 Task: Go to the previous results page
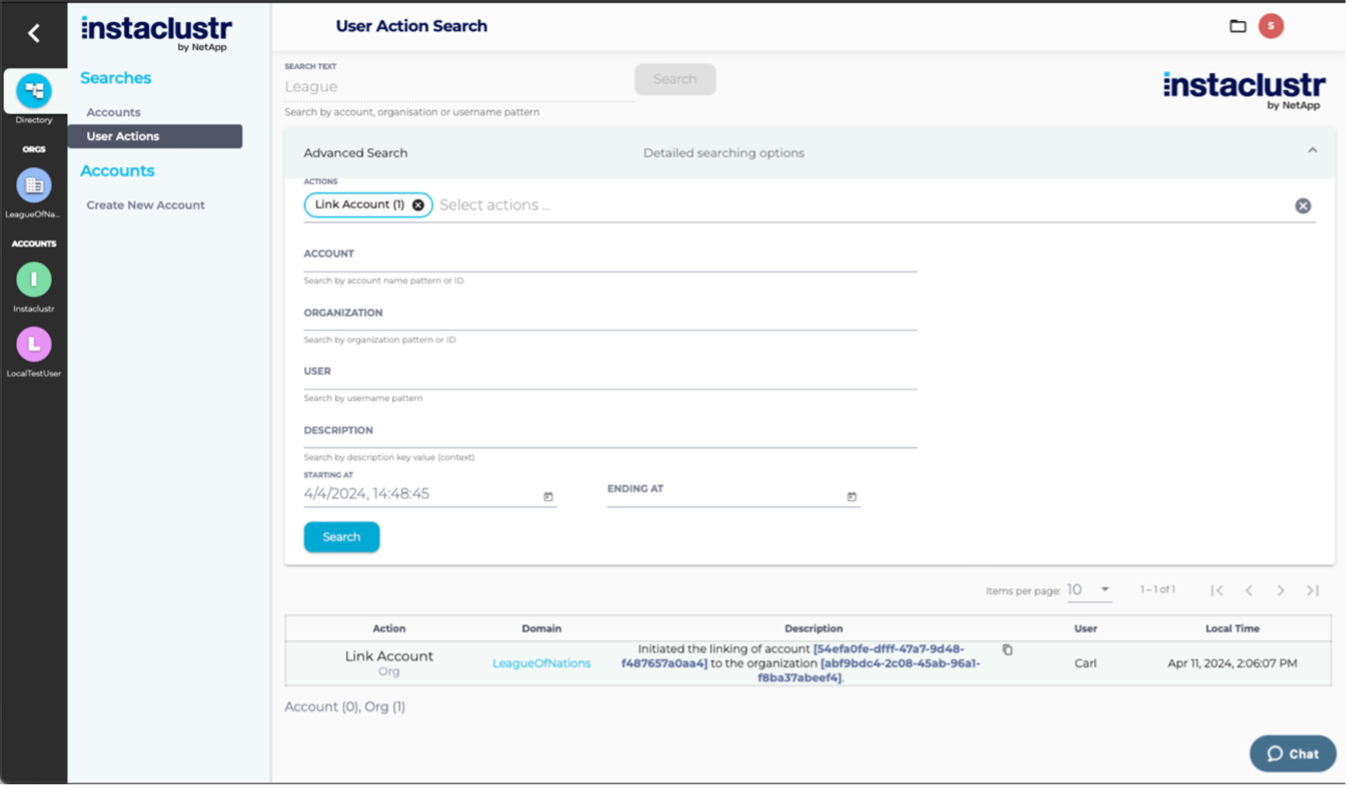[x=1249, y=590]
